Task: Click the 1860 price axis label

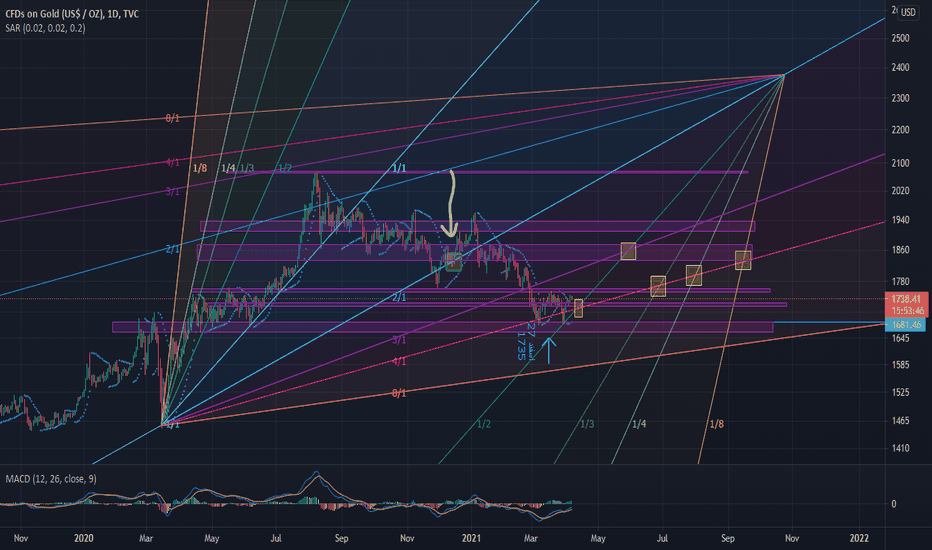Action: pyautogui.click(x=900, y=250)
